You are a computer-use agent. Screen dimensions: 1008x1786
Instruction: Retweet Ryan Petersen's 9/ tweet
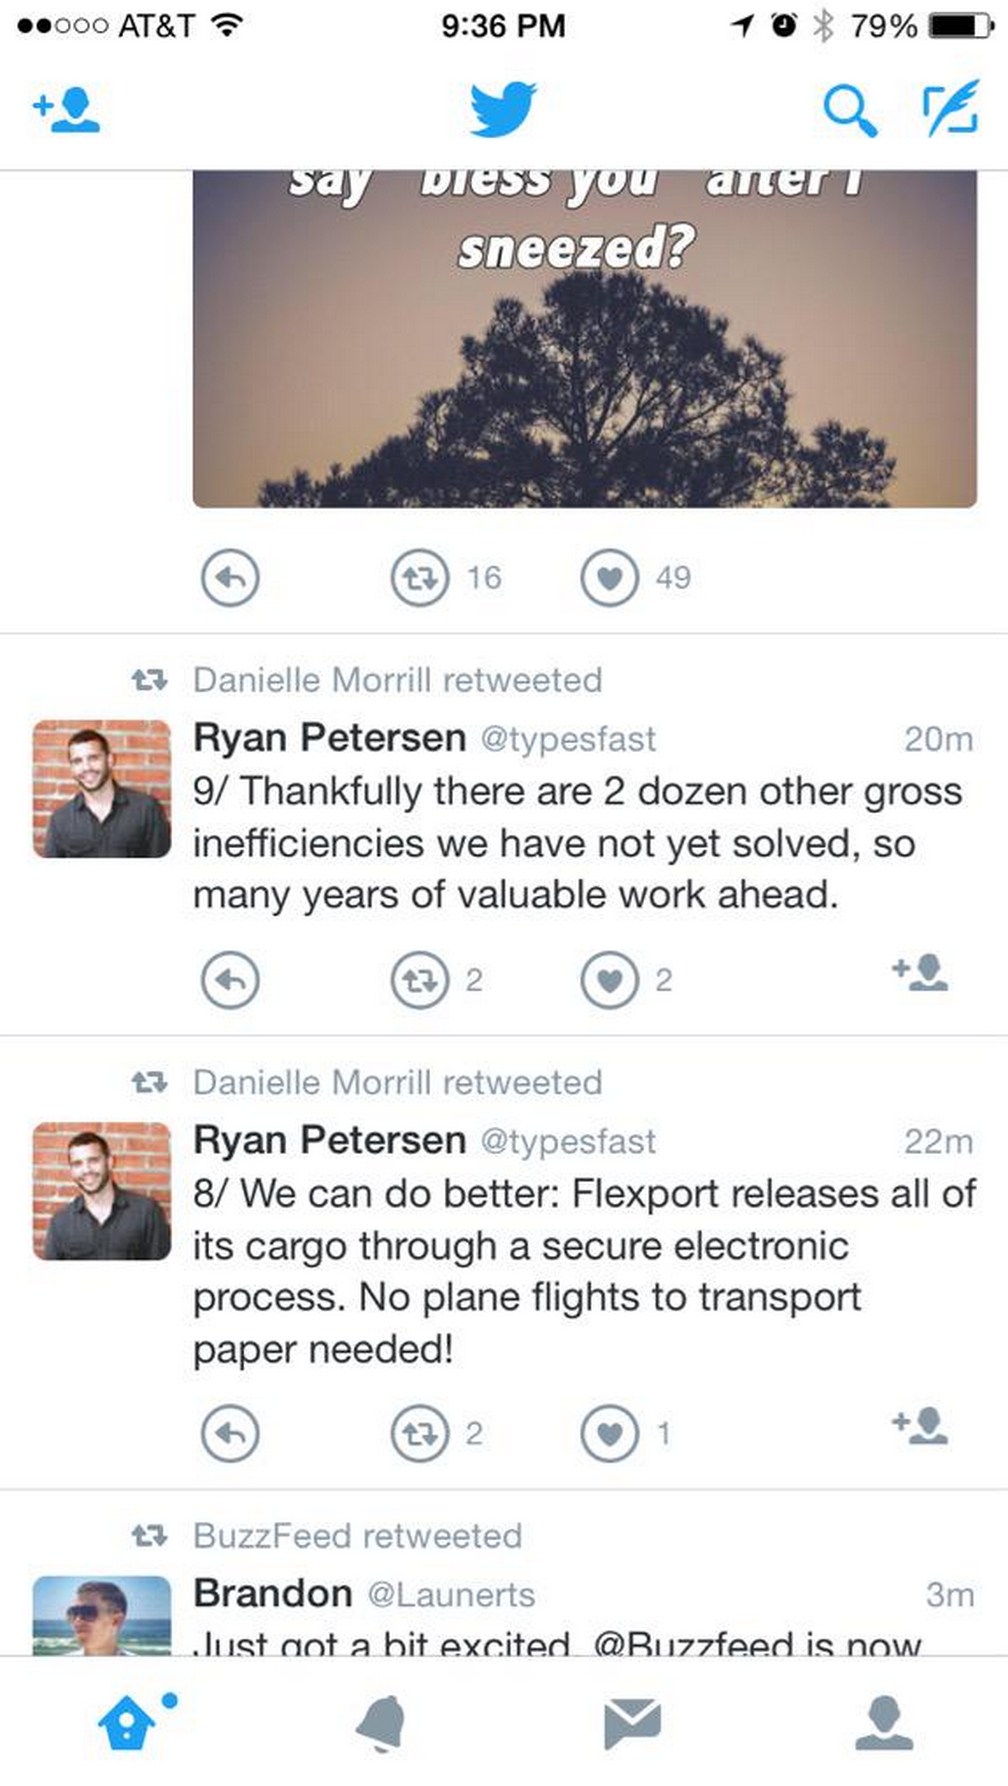point(420,980)
